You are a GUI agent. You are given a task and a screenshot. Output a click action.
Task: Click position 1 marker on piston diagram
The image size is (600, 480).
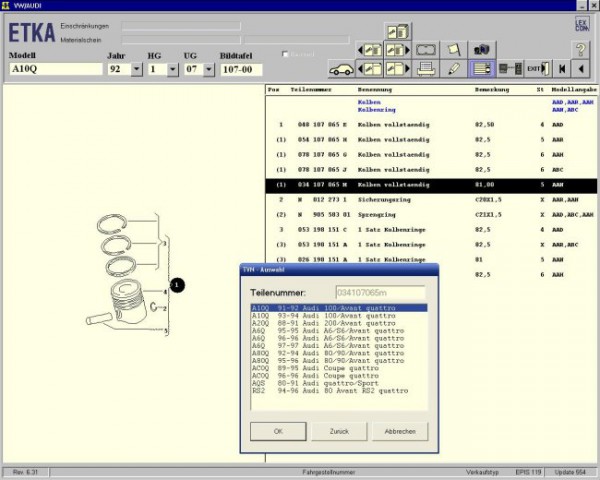(x=177, y=285)
